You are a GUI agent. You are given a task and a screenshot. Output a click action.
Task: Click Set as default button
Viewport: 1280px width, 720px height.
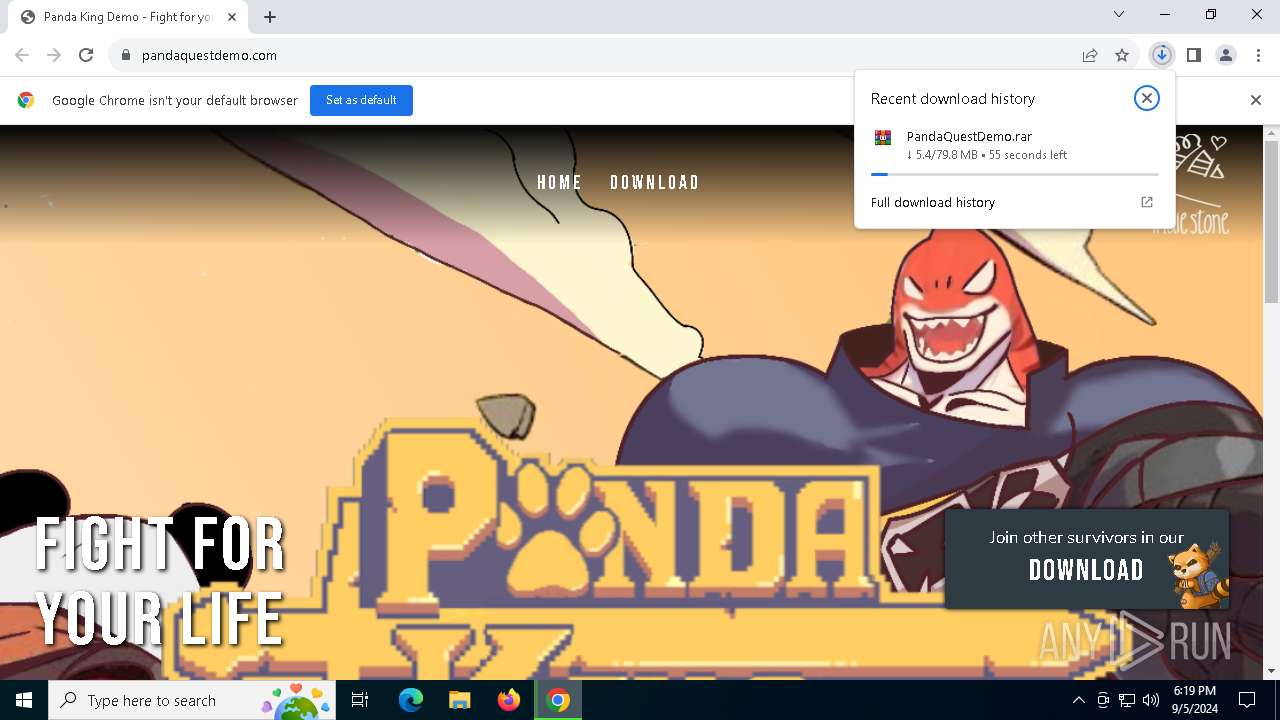(x=361, y=100)
